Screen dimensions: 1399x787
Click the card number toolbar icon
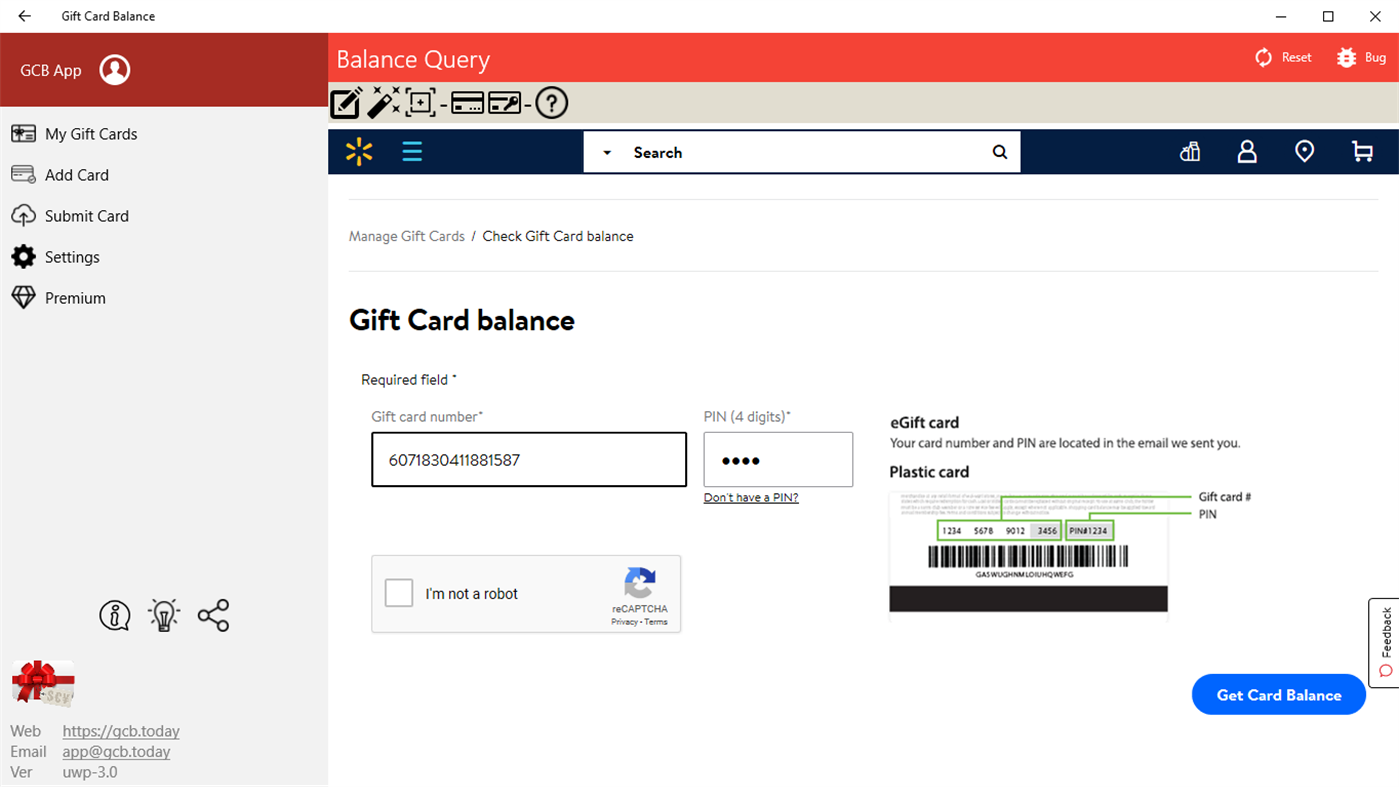466,102
